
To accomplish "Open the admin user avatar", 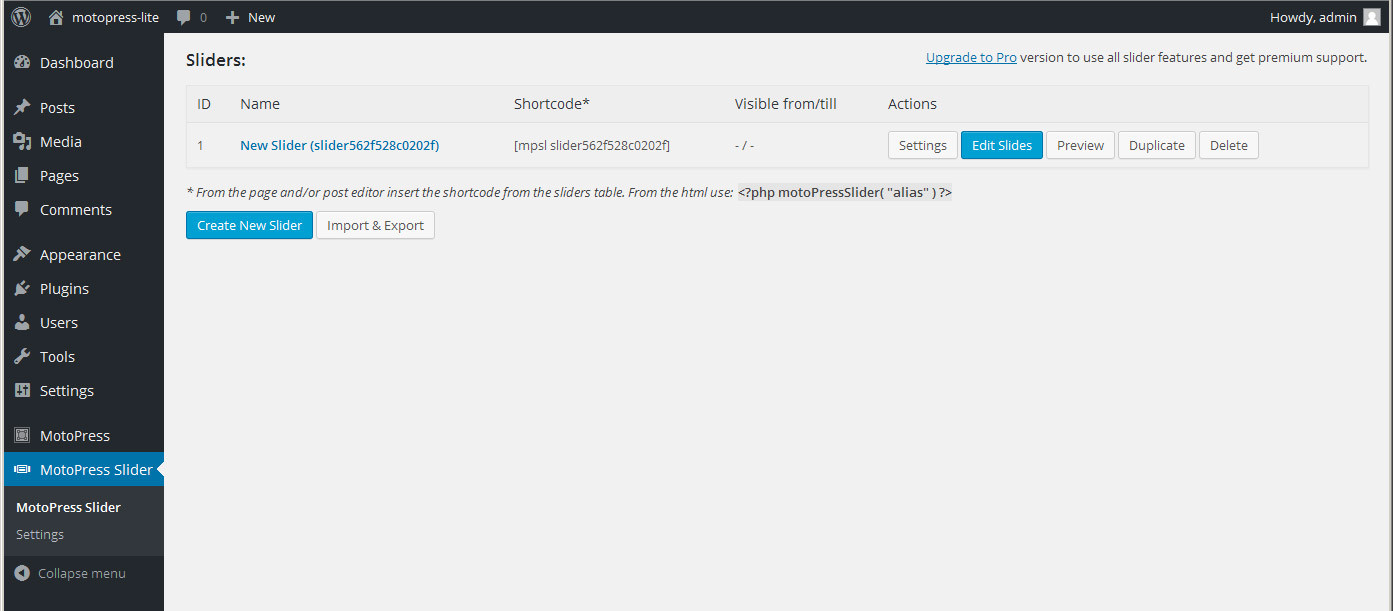I will [1372, 17].
